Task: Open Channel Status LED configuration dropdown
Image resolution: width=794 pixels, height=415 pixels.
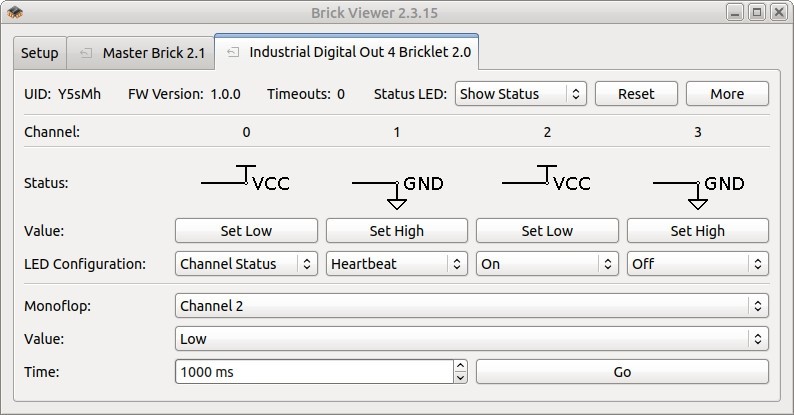Action: tap(246, 264)
